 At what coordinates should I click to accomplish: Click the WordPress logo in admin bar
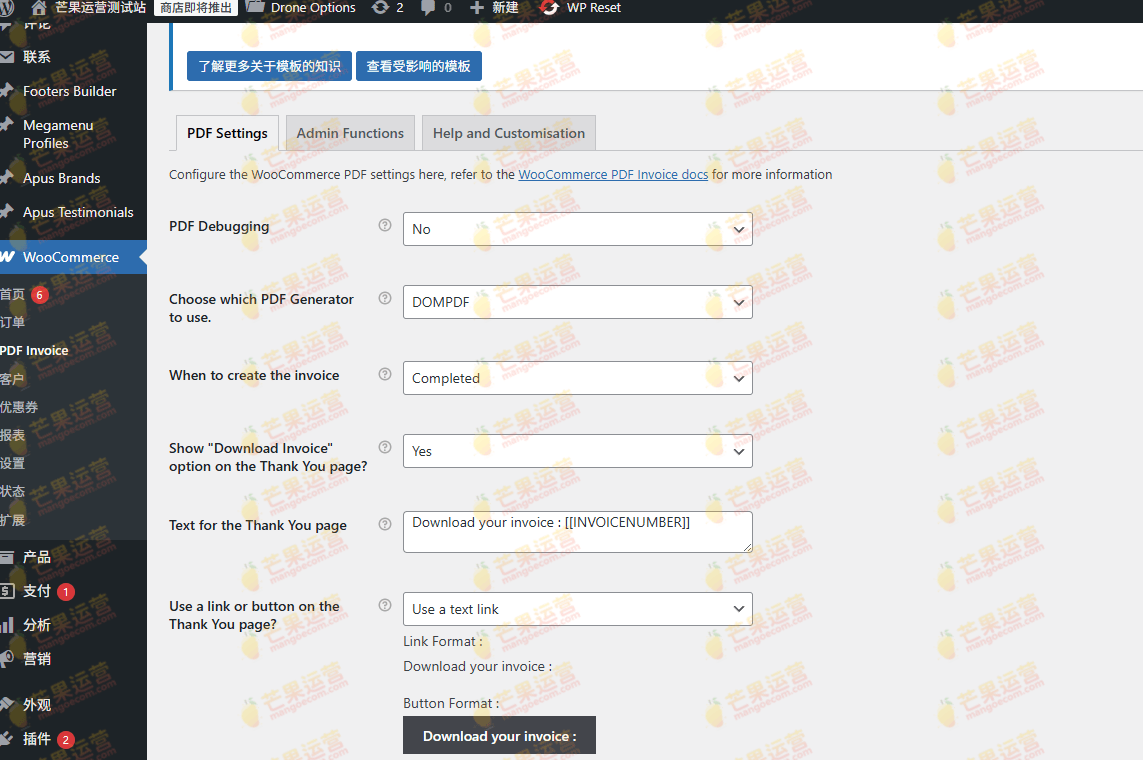pyautogui.click(x=7, y=8)
